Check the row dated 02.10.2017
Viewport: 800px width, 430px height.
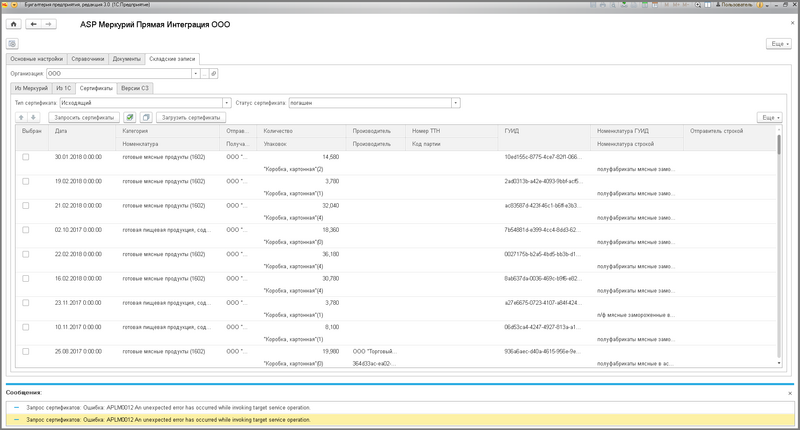click(x=26, y=230)
